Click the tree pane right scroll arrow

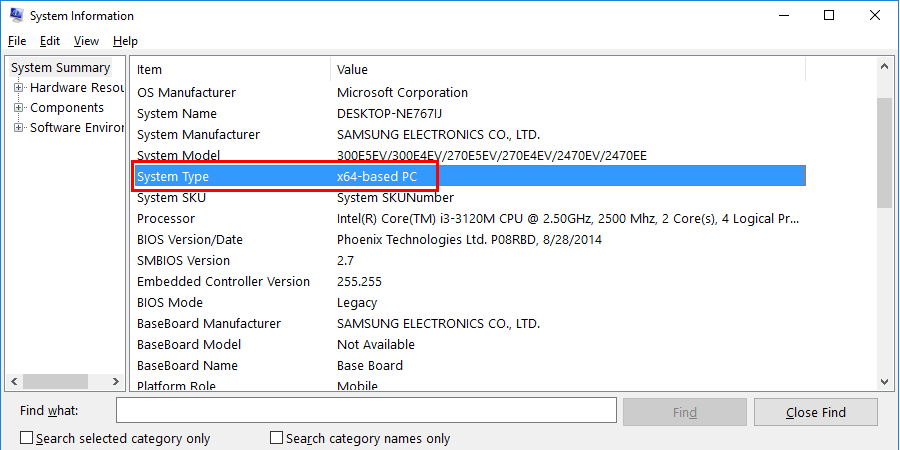click(115, 381)
